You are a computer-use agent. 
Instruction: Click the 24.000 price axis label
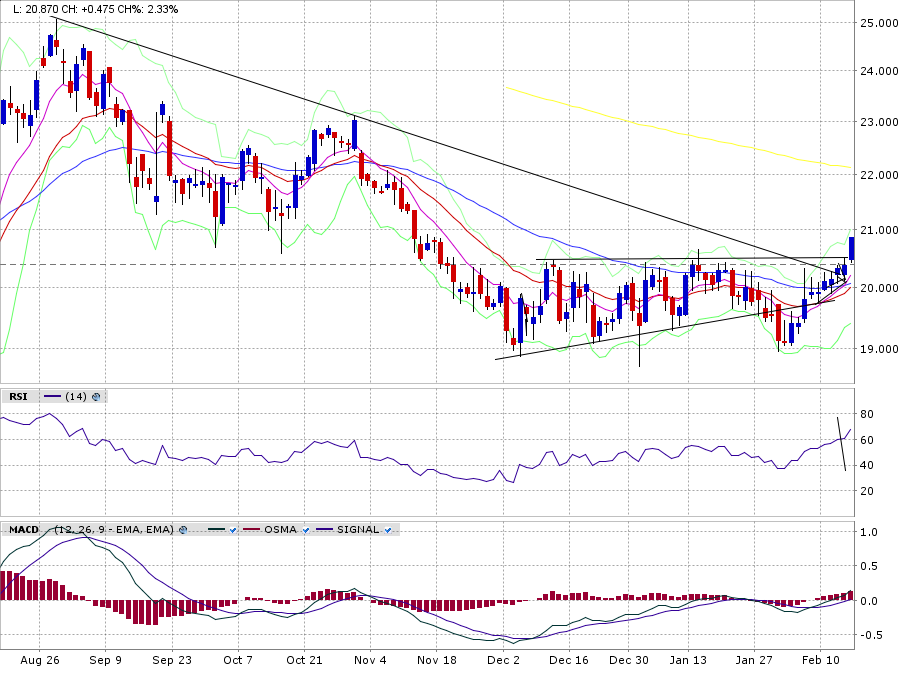[879, 71]
